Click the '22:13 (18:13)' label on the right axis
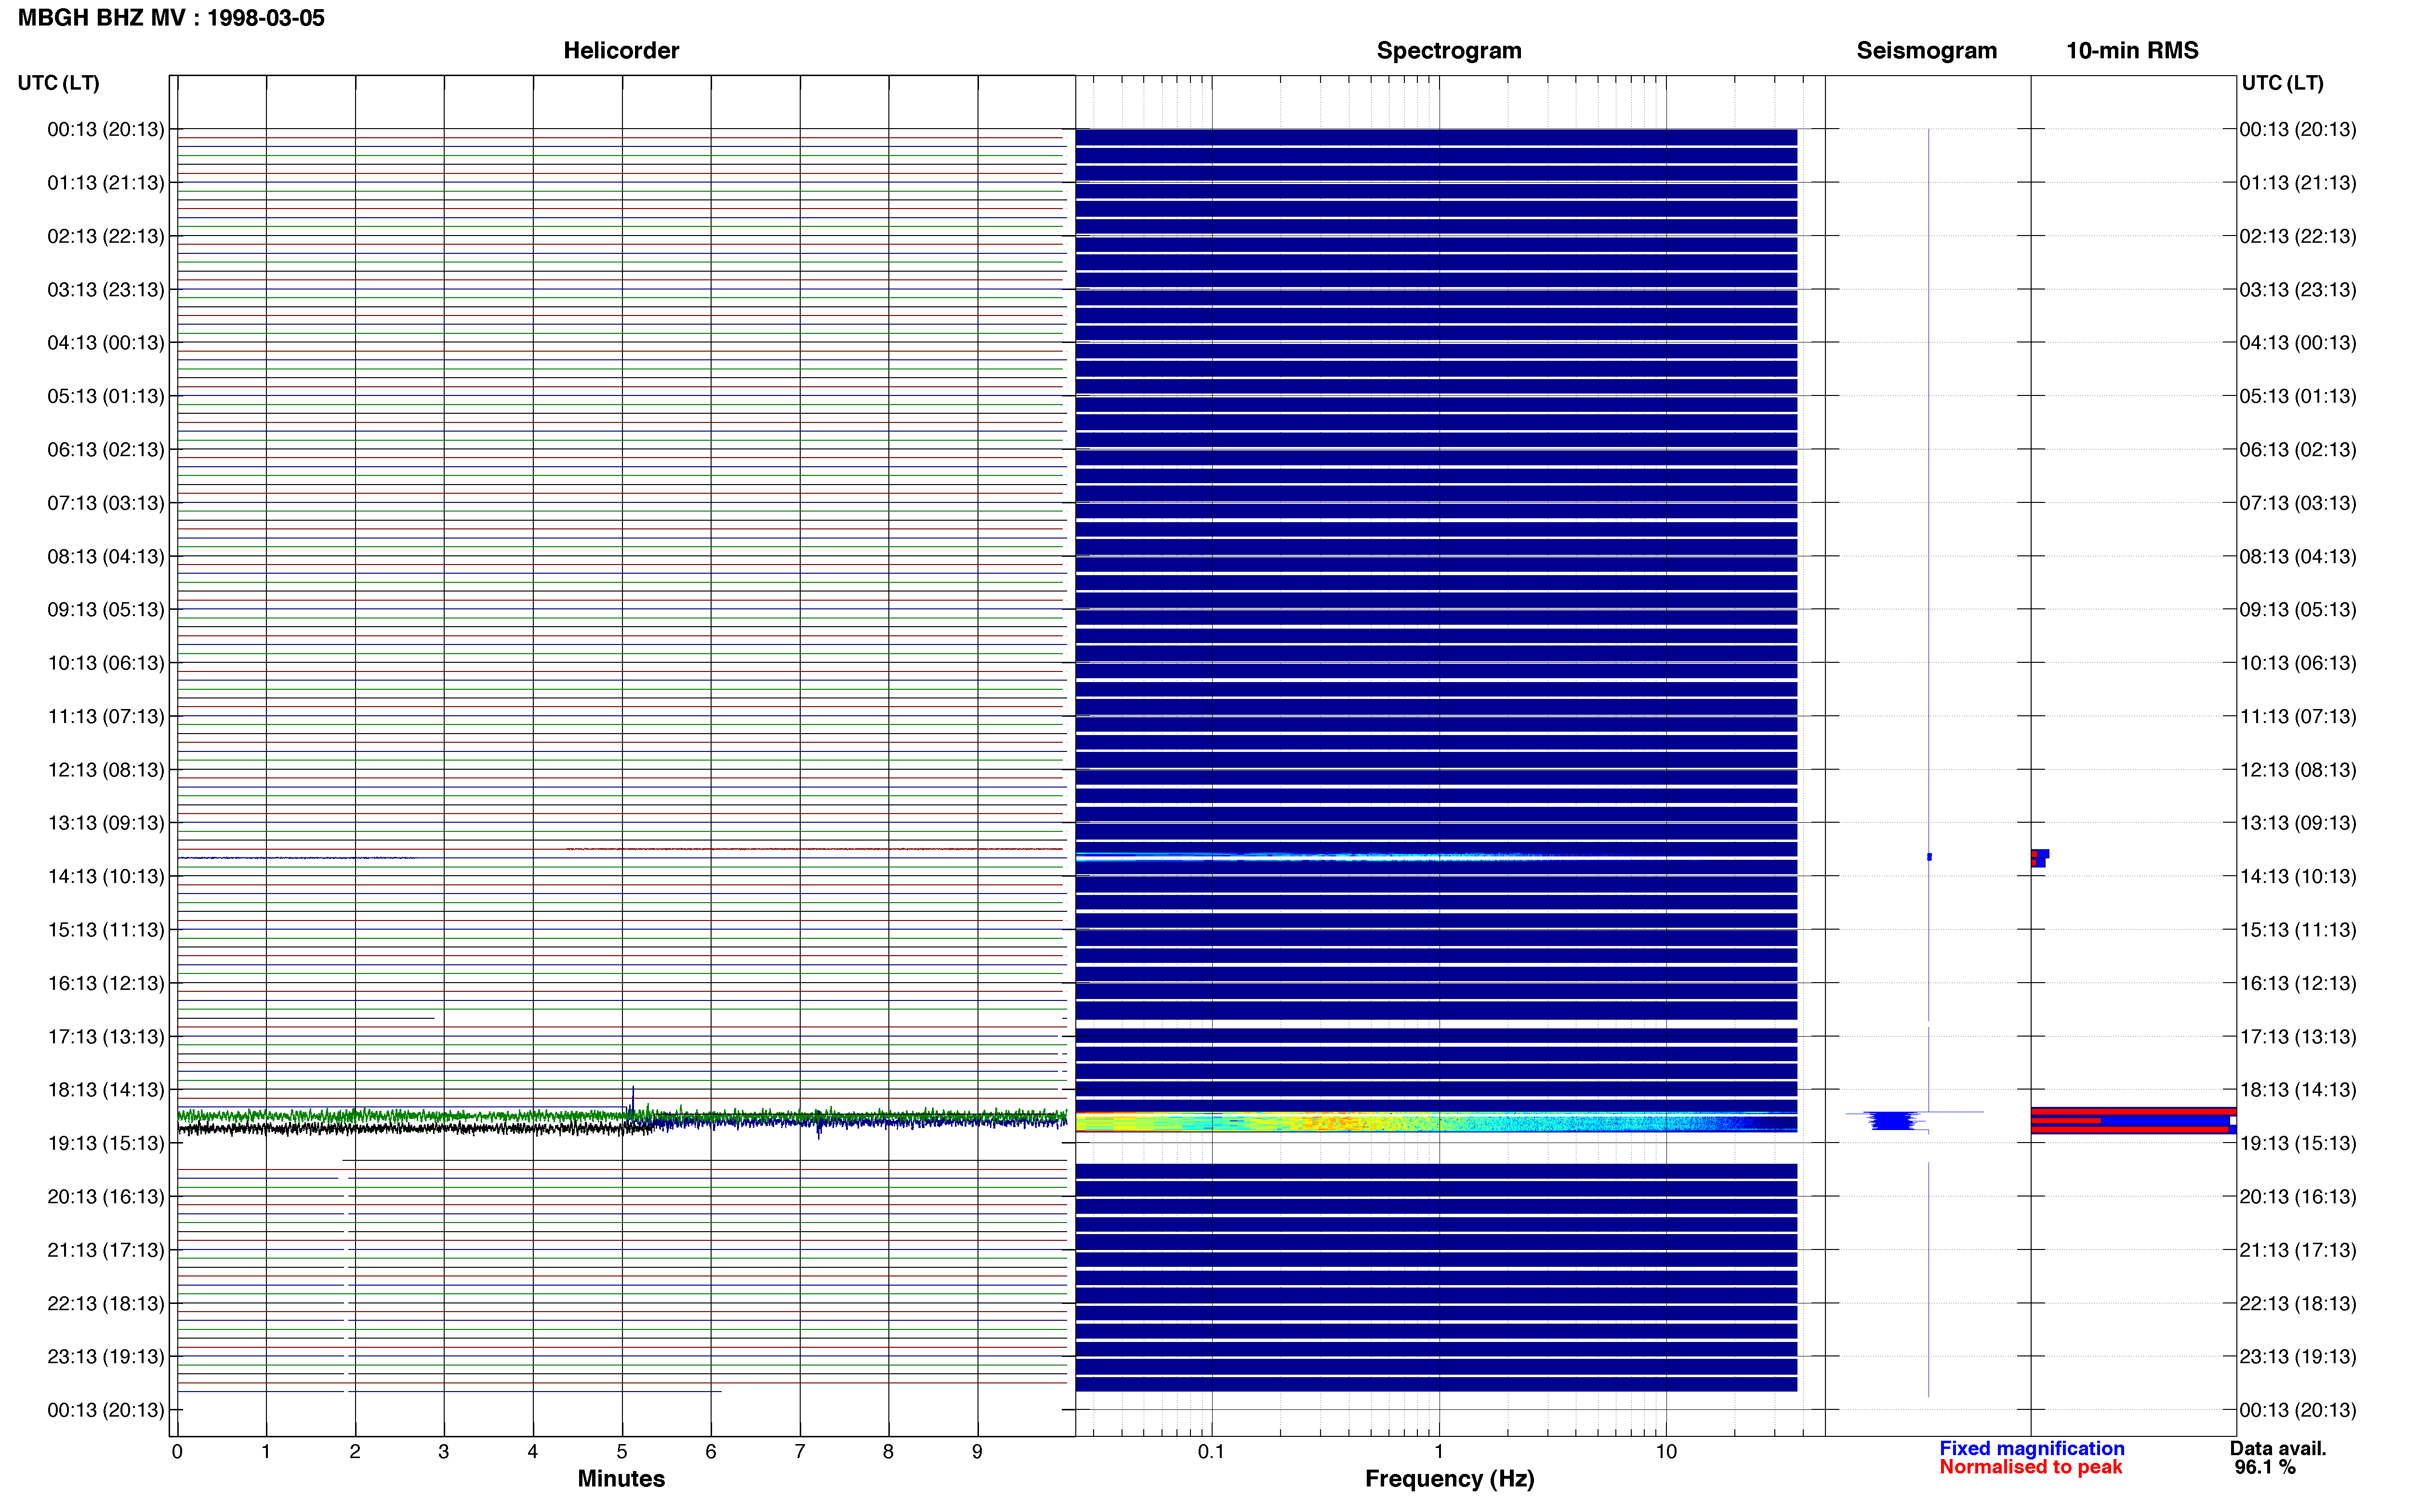The image size is (2418, 1512). pos(2298,1304)
